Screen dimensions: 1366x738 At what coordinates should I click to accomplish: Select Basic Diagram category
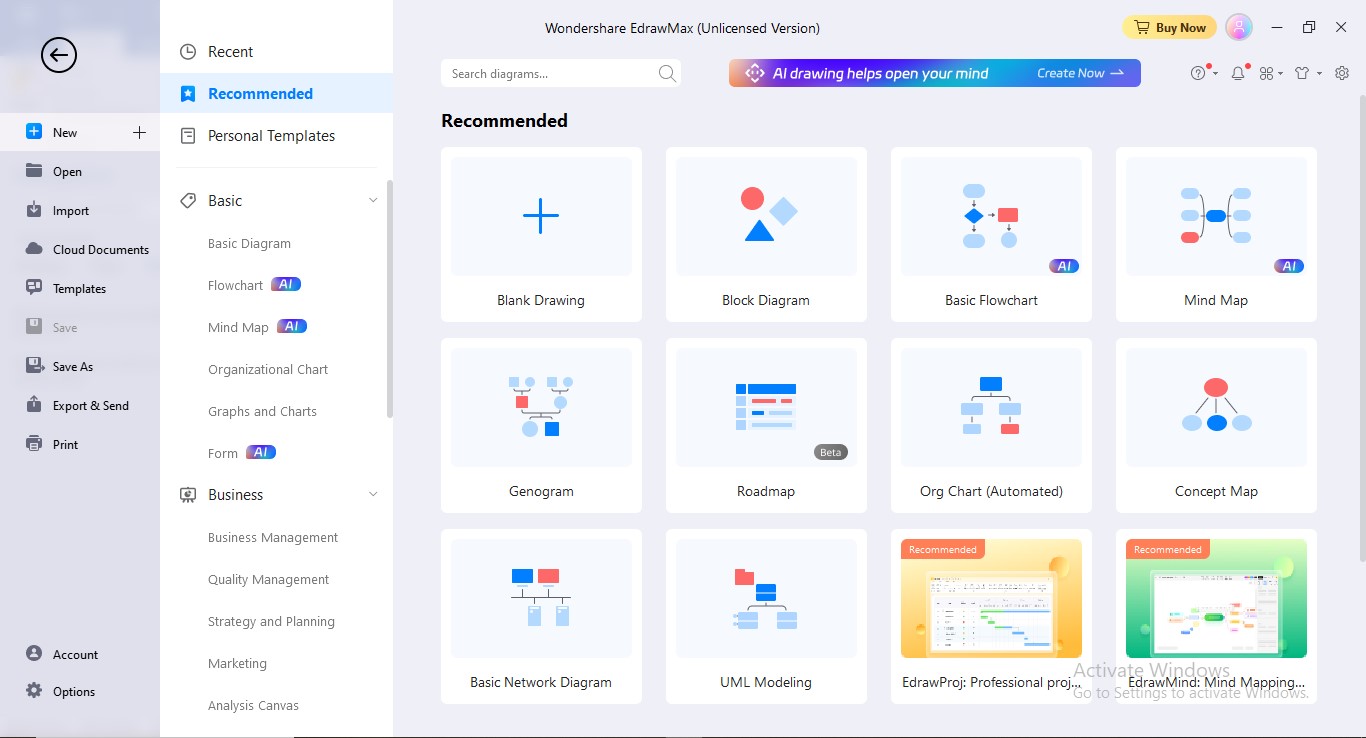coord(249,243)
